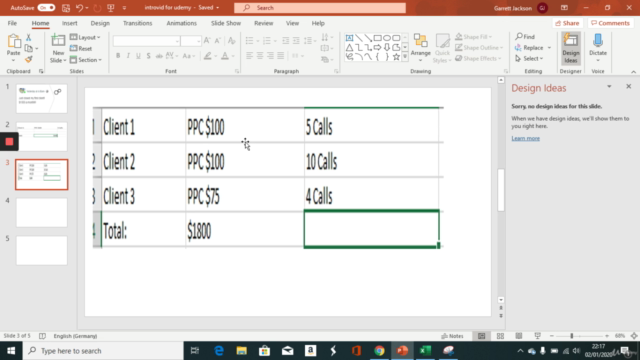The width and height of the screenshot is (640, 360).
Task: Toggle the Notes pane button
Action: 453,336
